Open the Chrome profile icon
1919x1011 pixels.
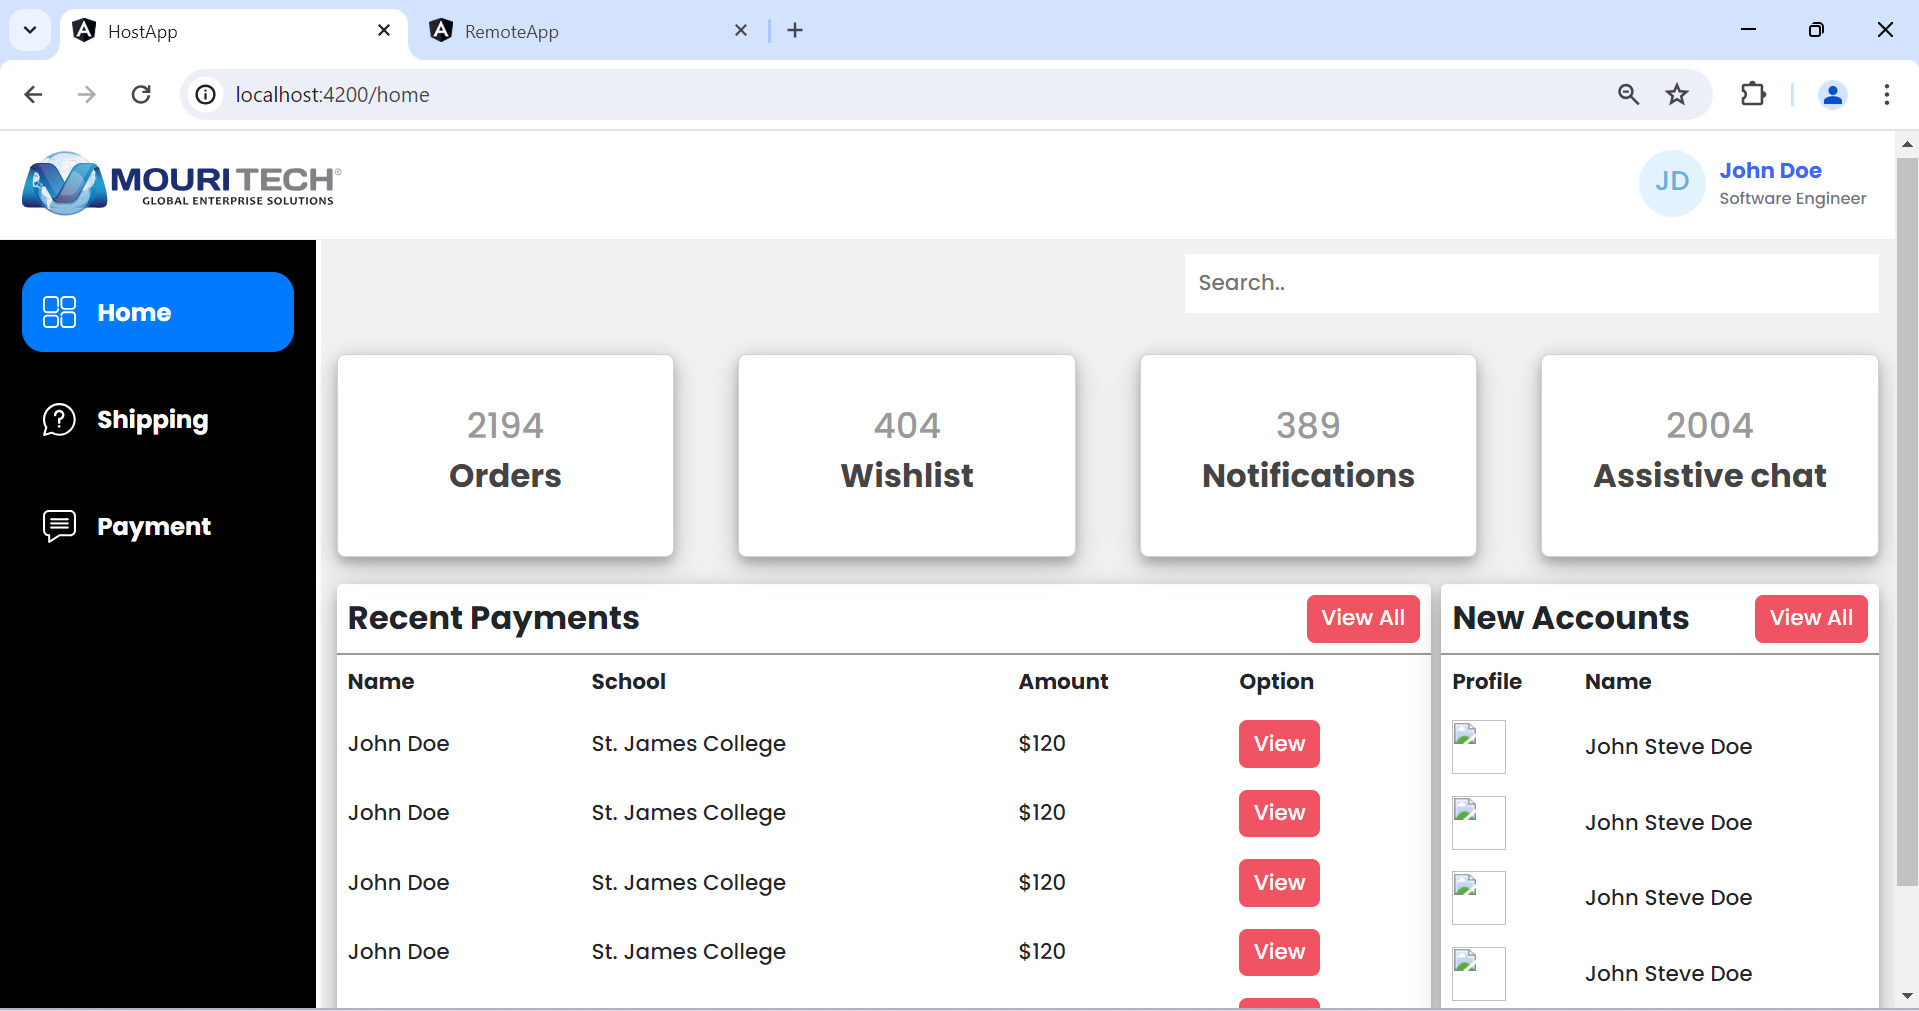[1832, 95]
